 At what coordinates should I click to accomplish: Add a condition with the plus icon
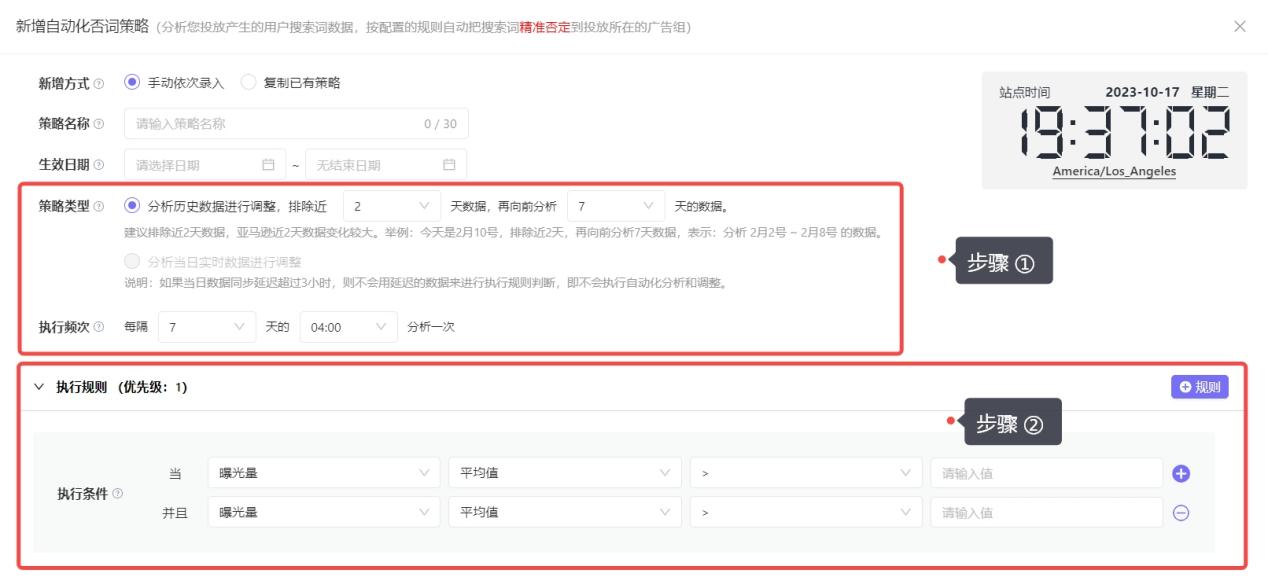click(1181, 473)
